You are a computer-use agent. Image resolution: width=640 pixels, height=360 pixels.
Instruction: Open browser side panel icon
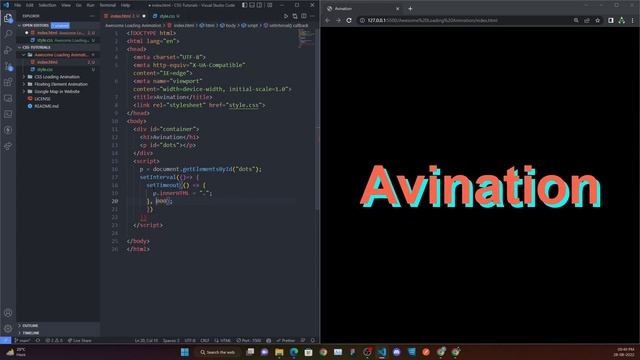point(611,20)
